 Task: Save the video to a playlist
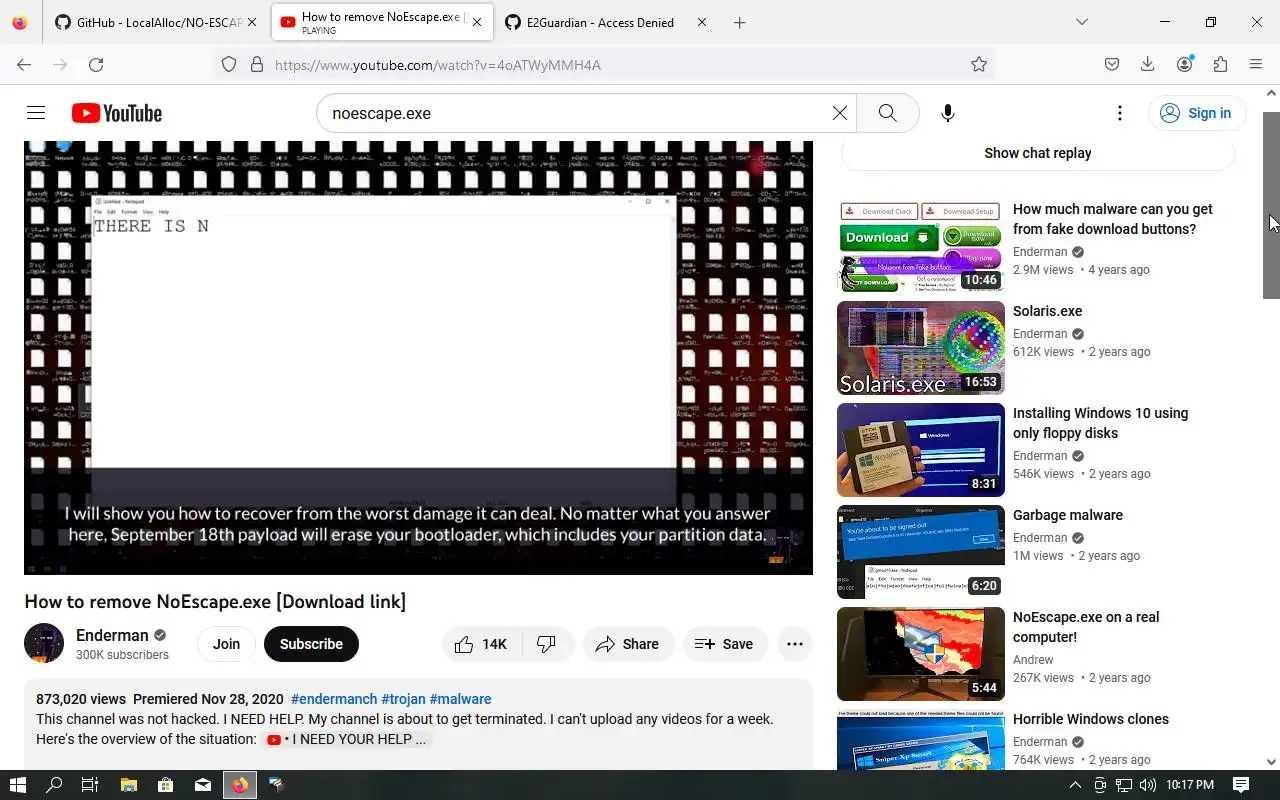[724, 644]
